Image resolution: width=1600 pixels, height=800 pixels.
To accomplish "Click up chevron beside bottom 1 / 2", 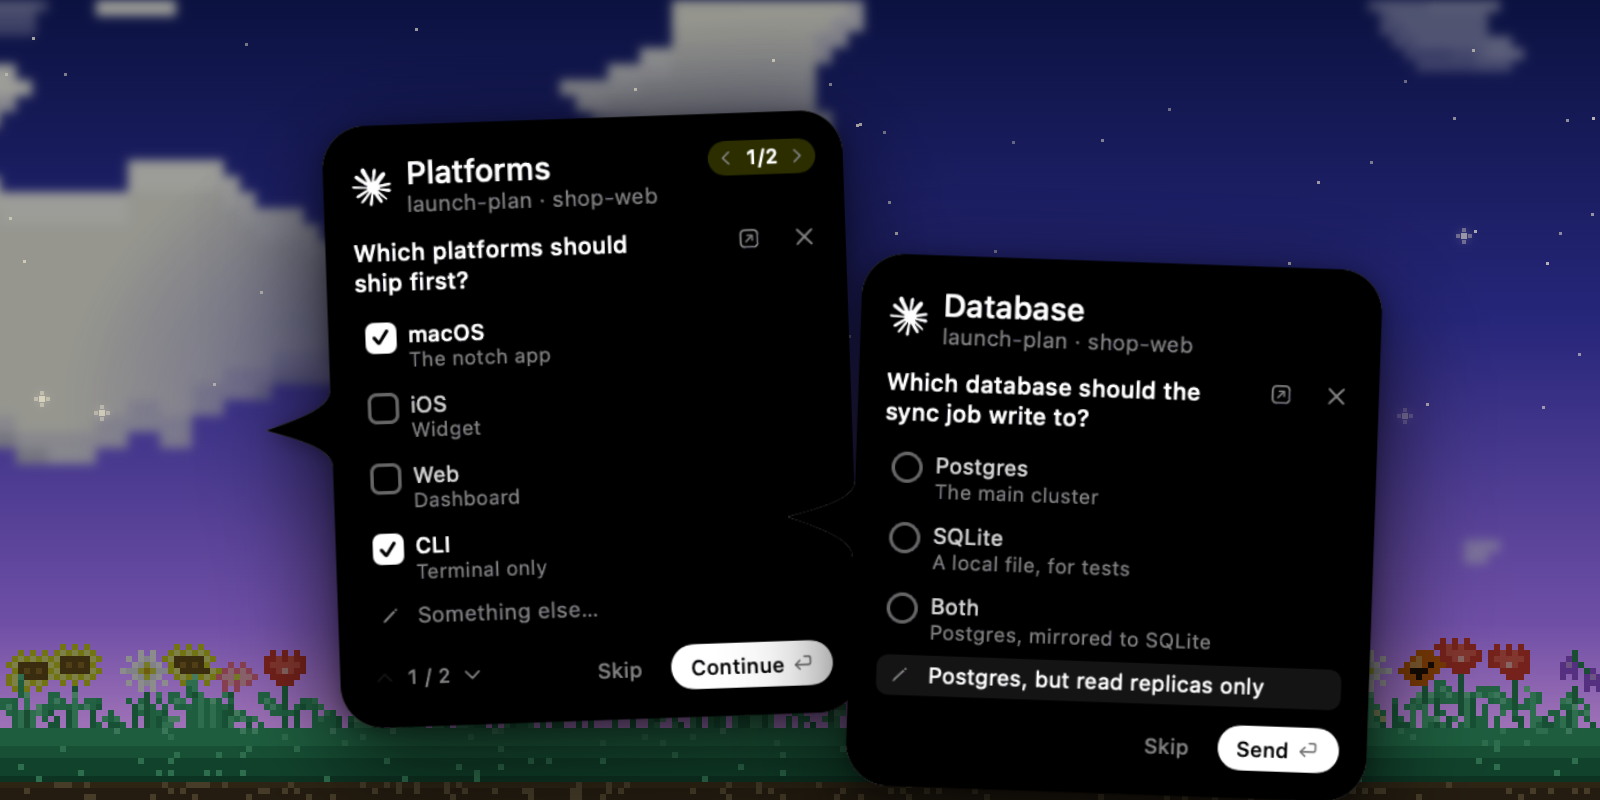I will [385, 678].
